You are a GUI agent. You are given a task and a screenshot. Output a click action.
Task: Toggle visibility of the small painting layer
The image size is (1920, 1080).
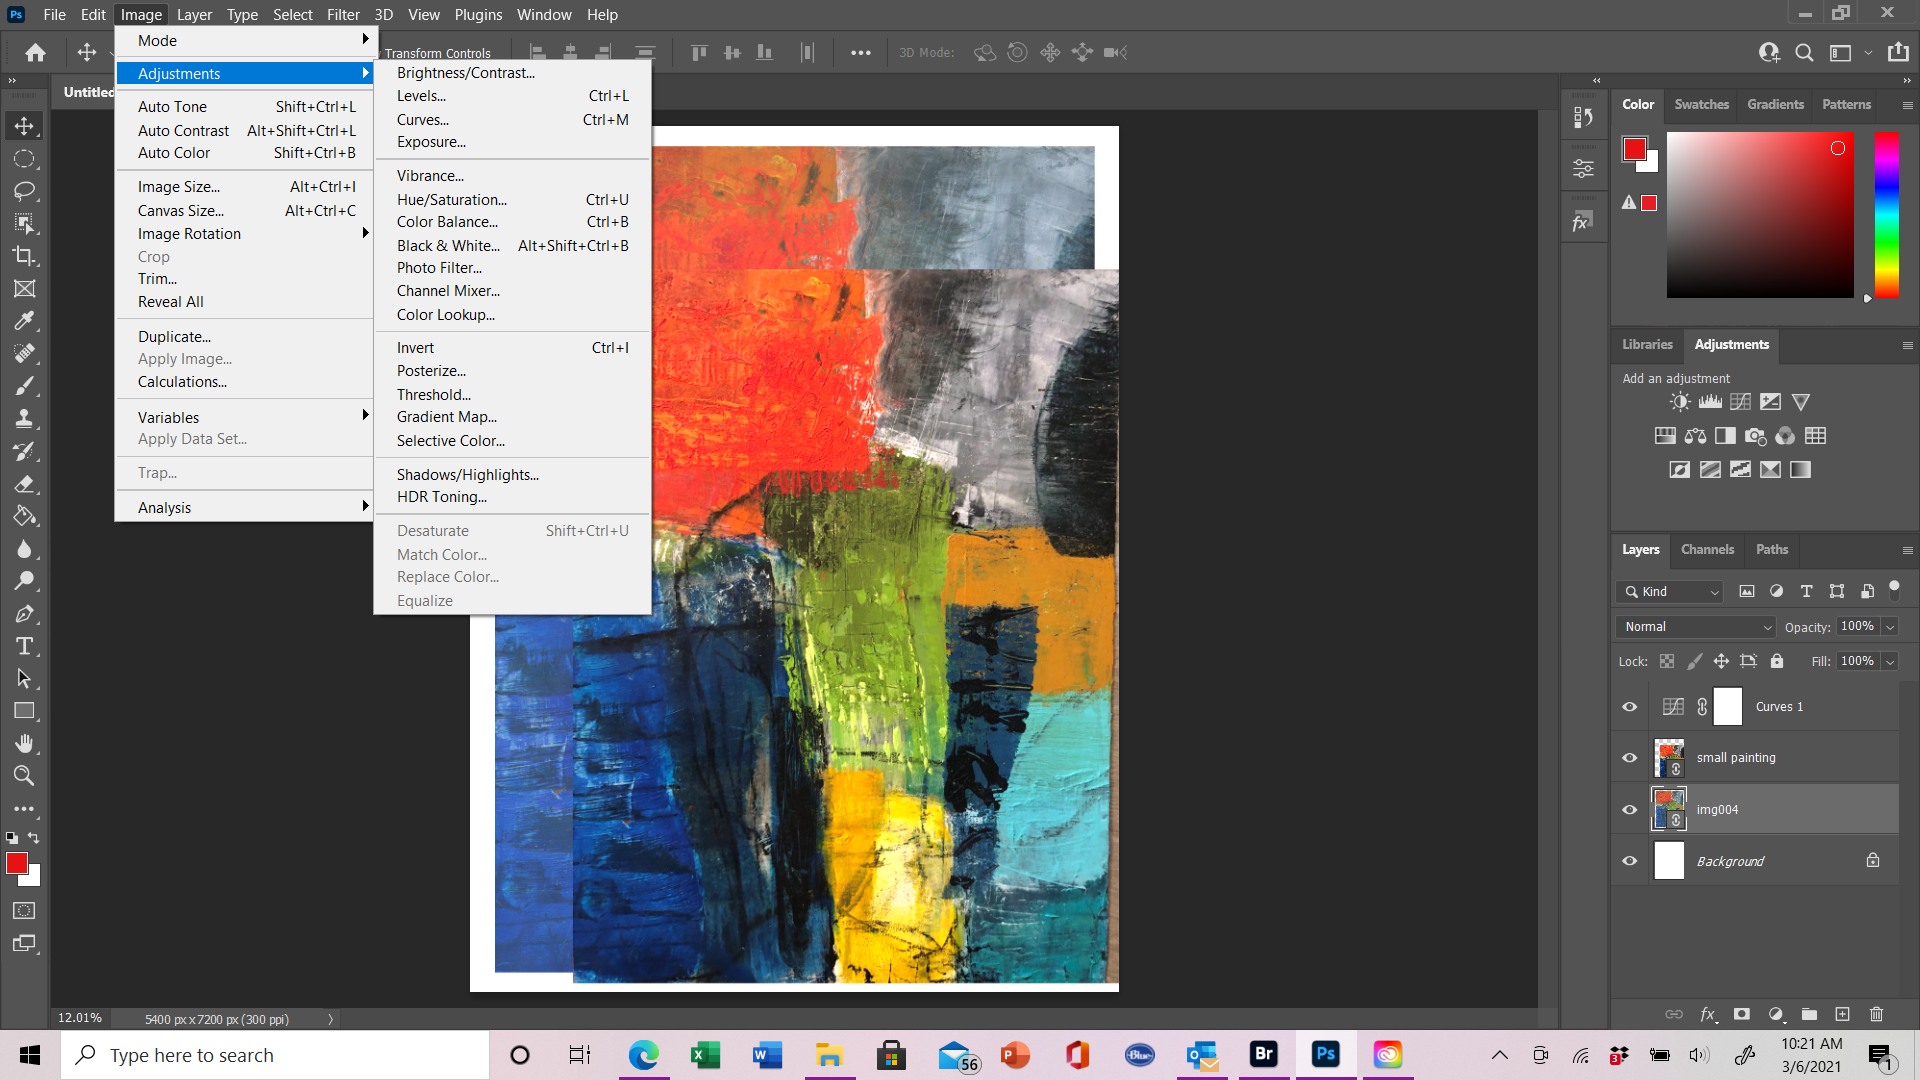coord(1629,757)
